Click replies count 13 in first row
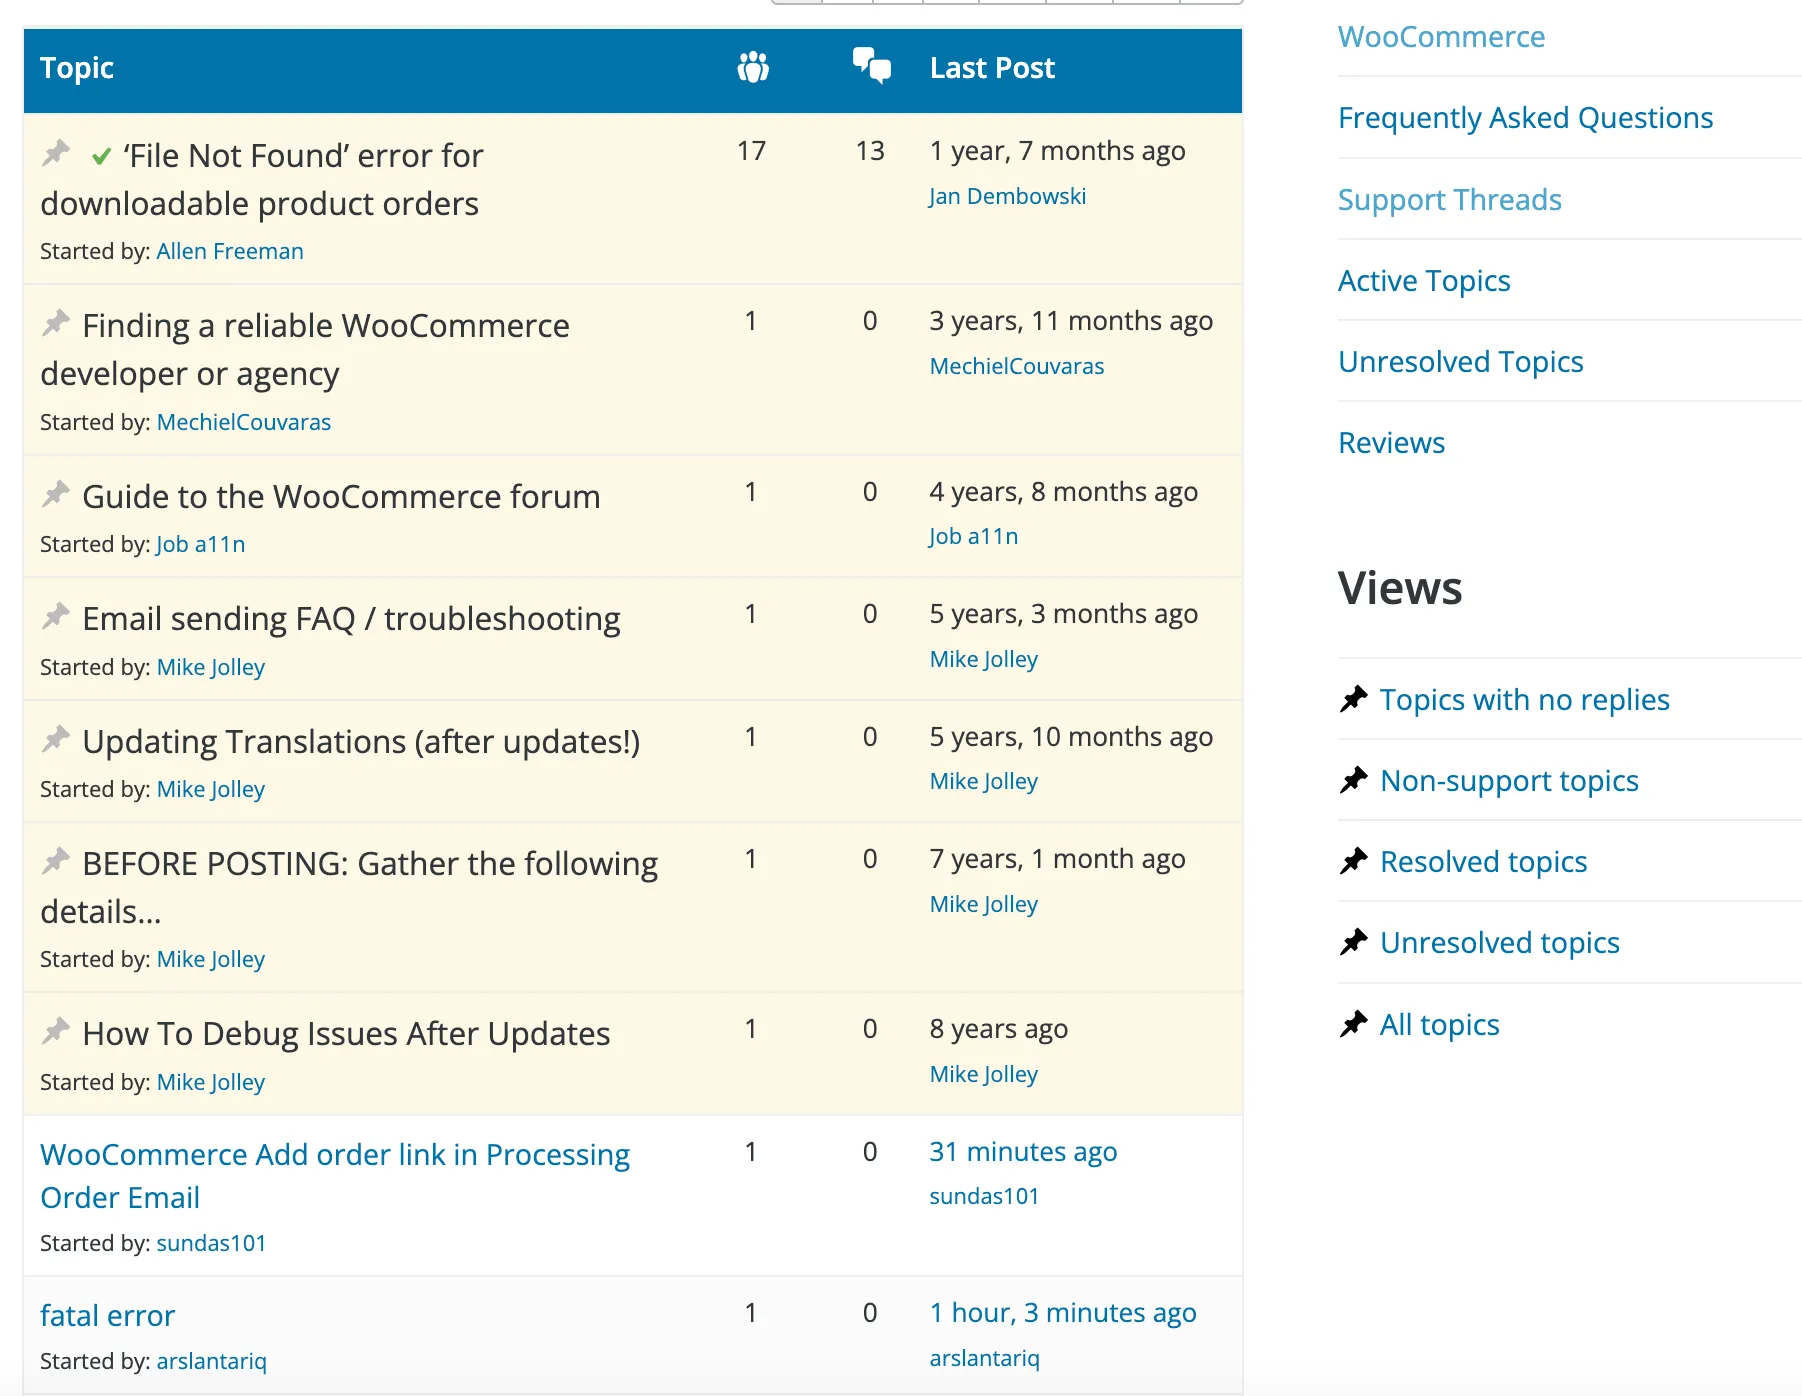Image resolution: width=1802 pixels, height=1396 pixels. click(x=870, y=151)
